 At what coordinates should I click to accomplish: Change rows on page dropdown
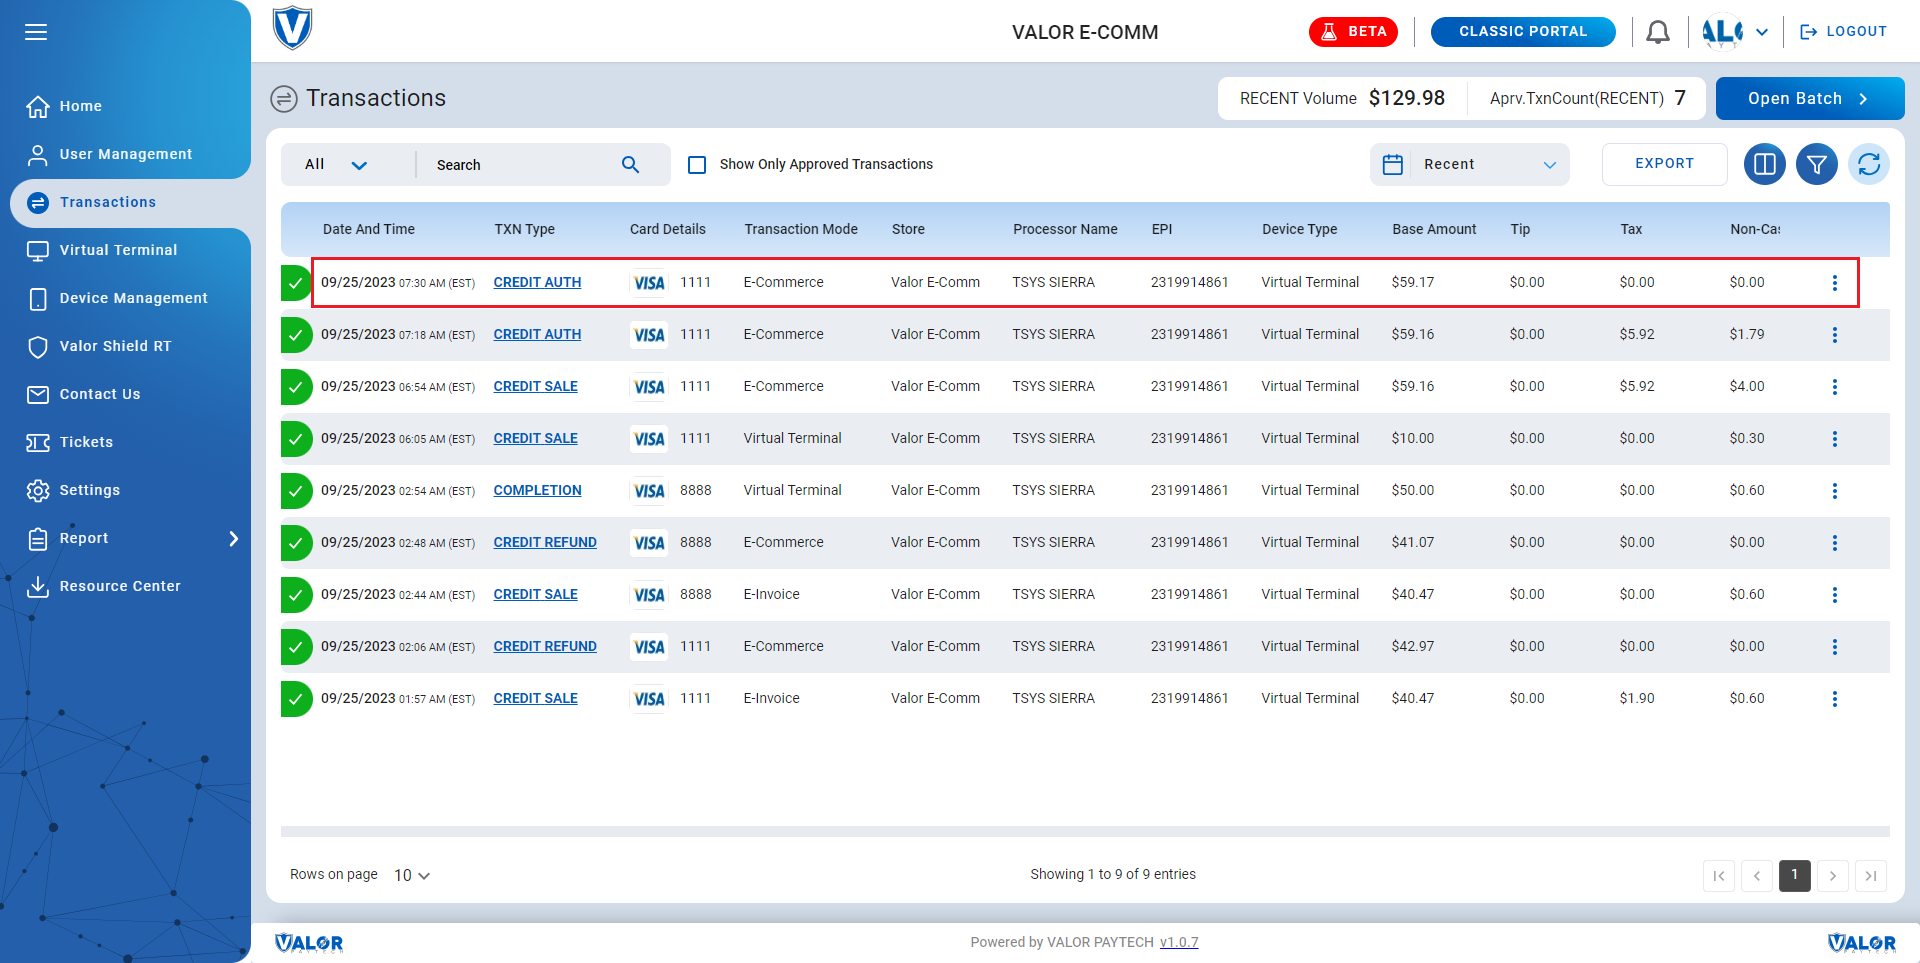pyautogui.click(x=411, y=875)
